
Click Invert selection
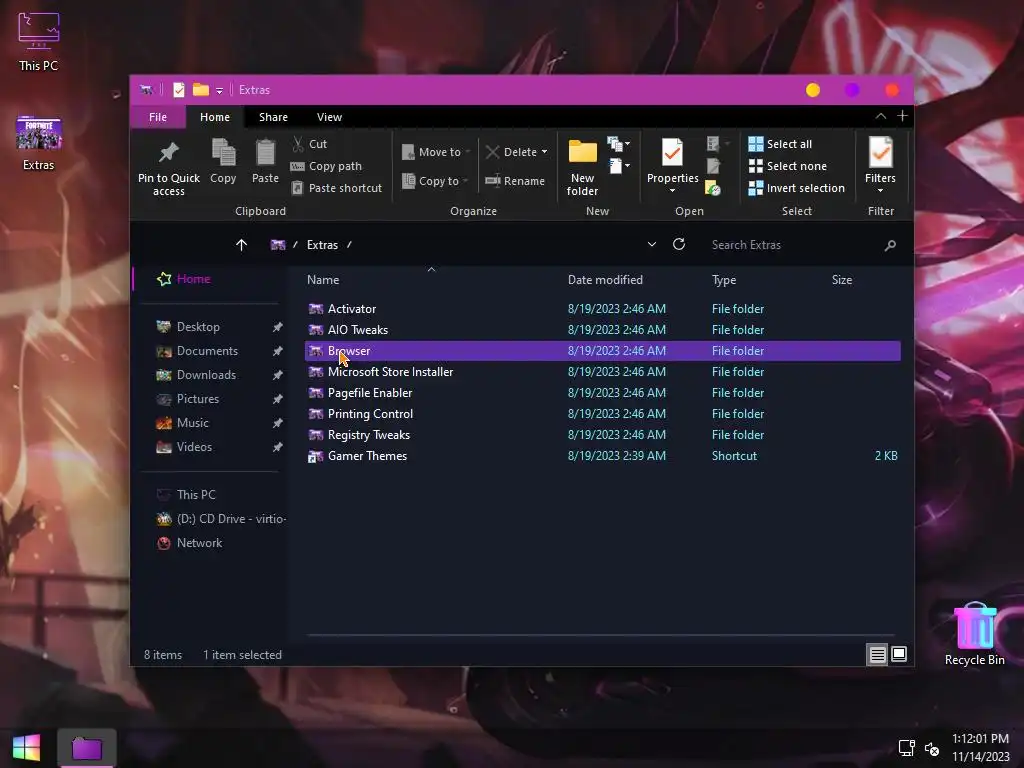click(797, 188)
